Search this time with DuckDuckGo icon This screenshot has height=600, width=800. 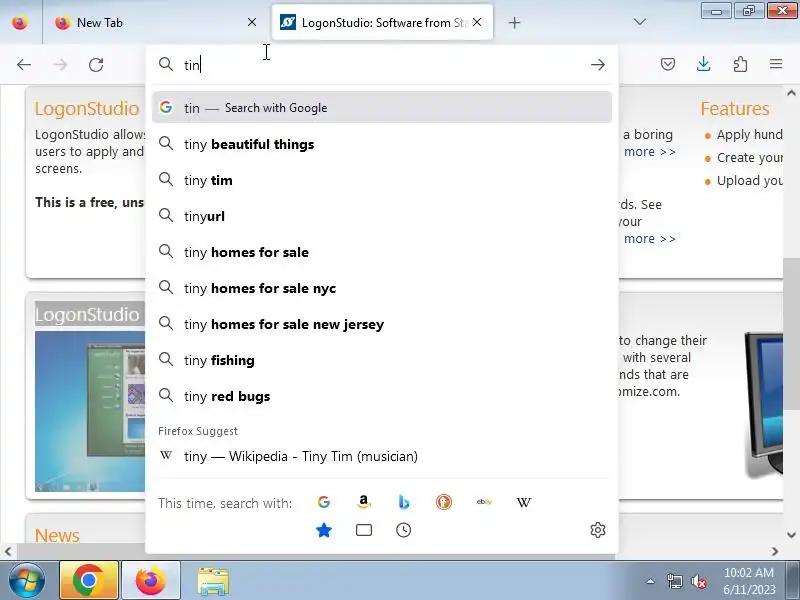point(443,502)
